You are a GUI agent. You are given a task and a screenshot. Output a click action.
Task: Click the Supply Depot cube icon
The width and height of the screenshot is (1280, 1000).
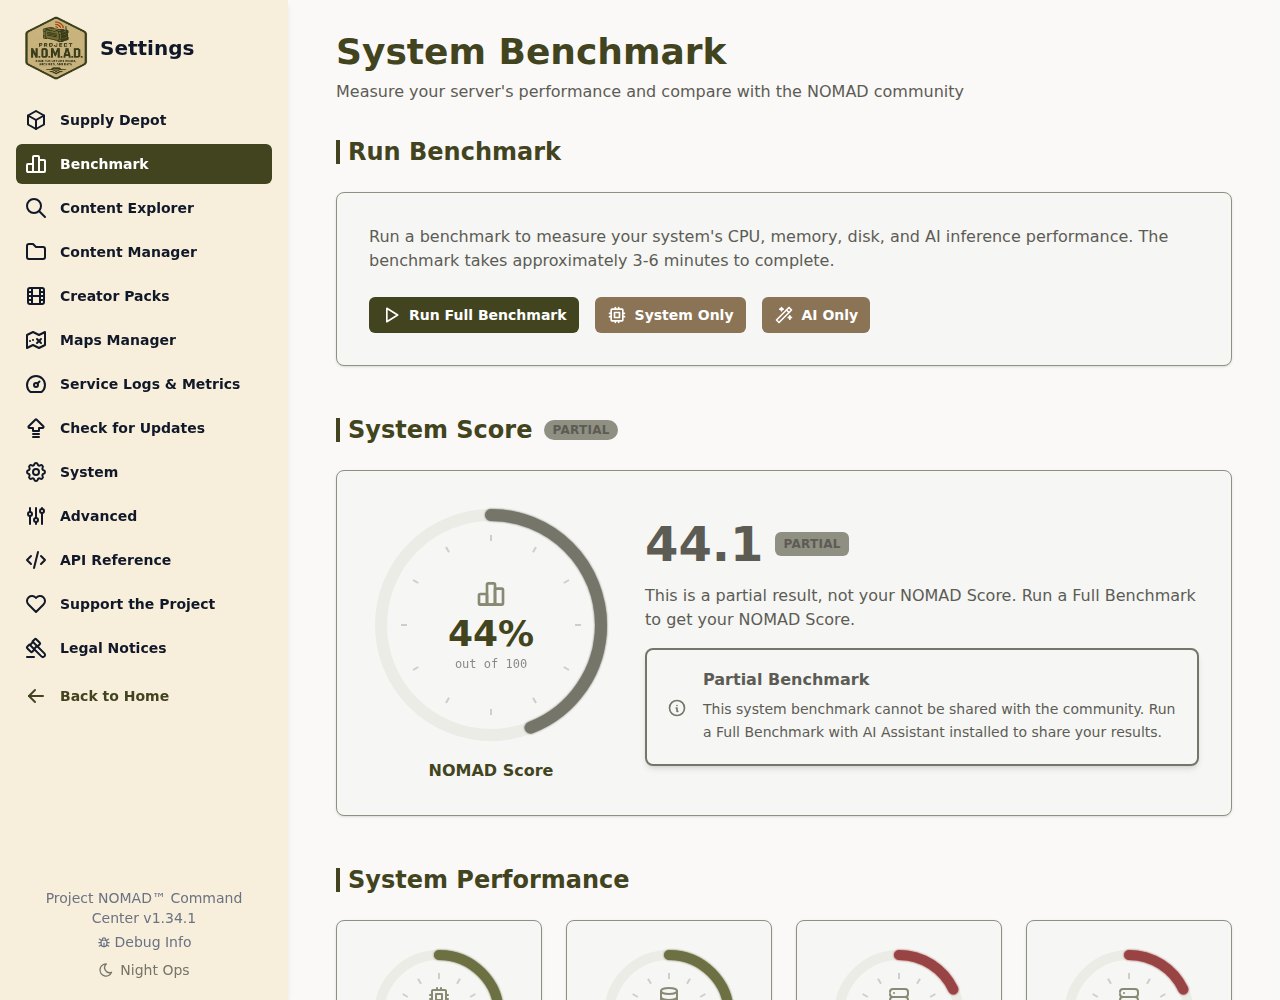[36, 120]
